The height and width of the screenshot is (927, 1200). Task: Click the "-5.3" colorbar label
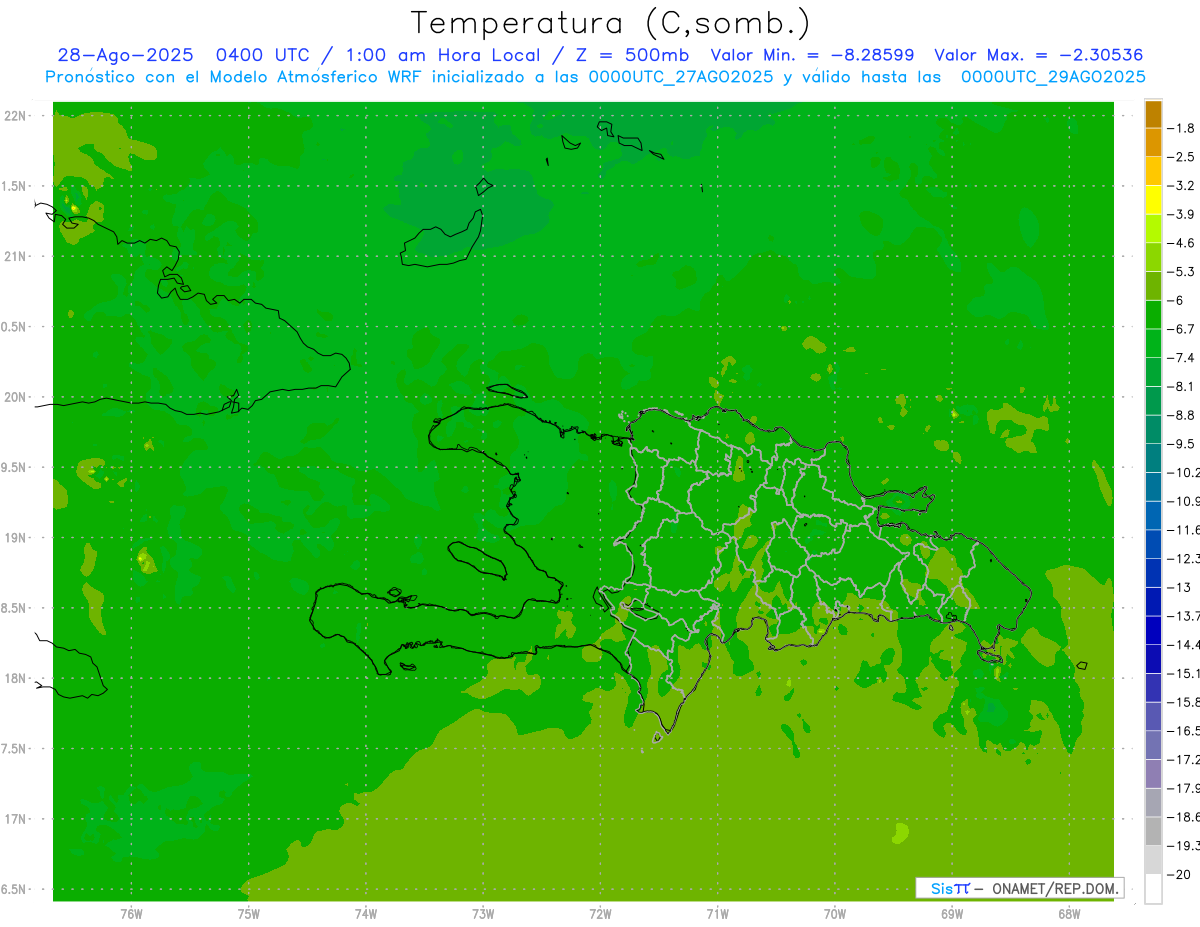pyautogui.click(x=1181, y=272)
